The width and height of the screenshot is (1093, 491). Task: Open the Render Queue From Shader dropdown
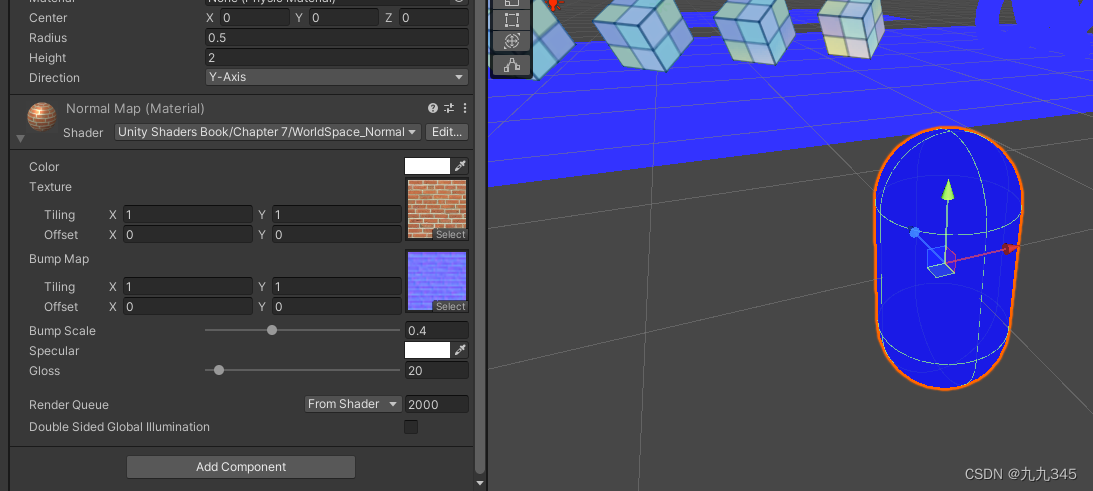click(x=353, y=404)
